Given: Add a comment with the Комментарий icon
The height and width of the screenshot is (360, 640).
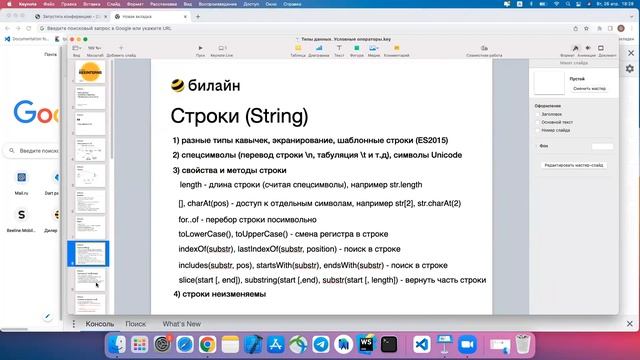Looking at the screenshot, I should 396,48.
